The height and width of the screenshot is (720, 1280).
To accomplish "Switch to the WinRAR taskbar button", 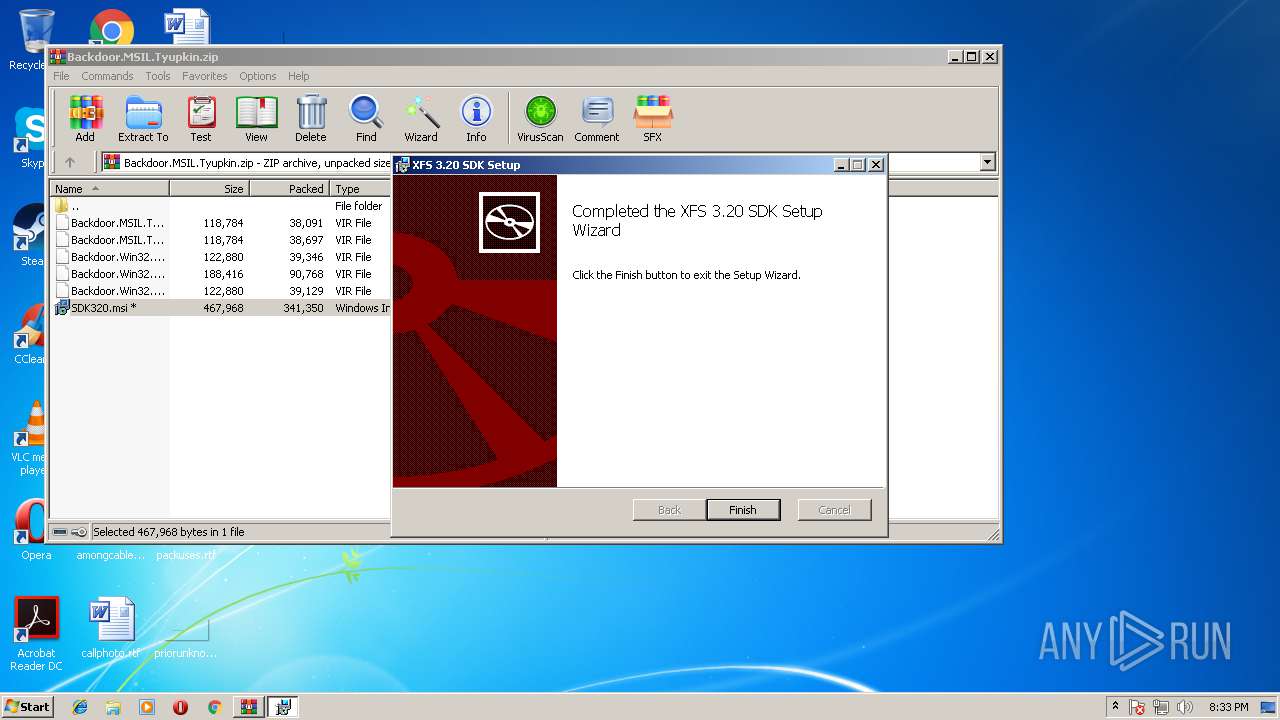I will (x=248, y=707).
